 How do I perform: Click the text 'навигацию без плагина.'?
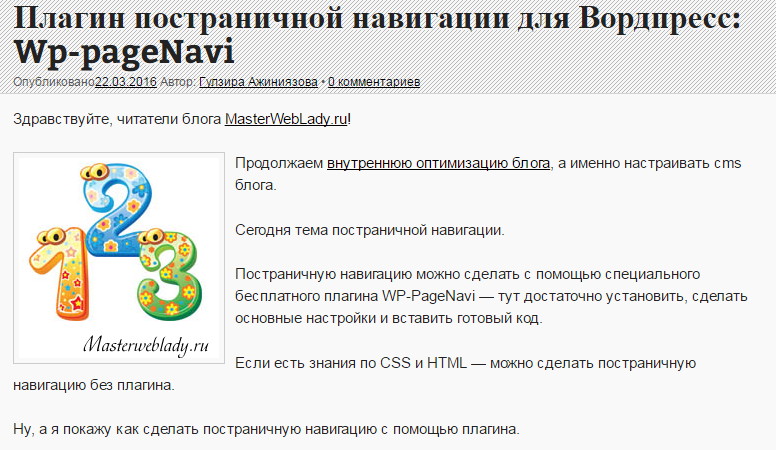[x=94, y=385]
